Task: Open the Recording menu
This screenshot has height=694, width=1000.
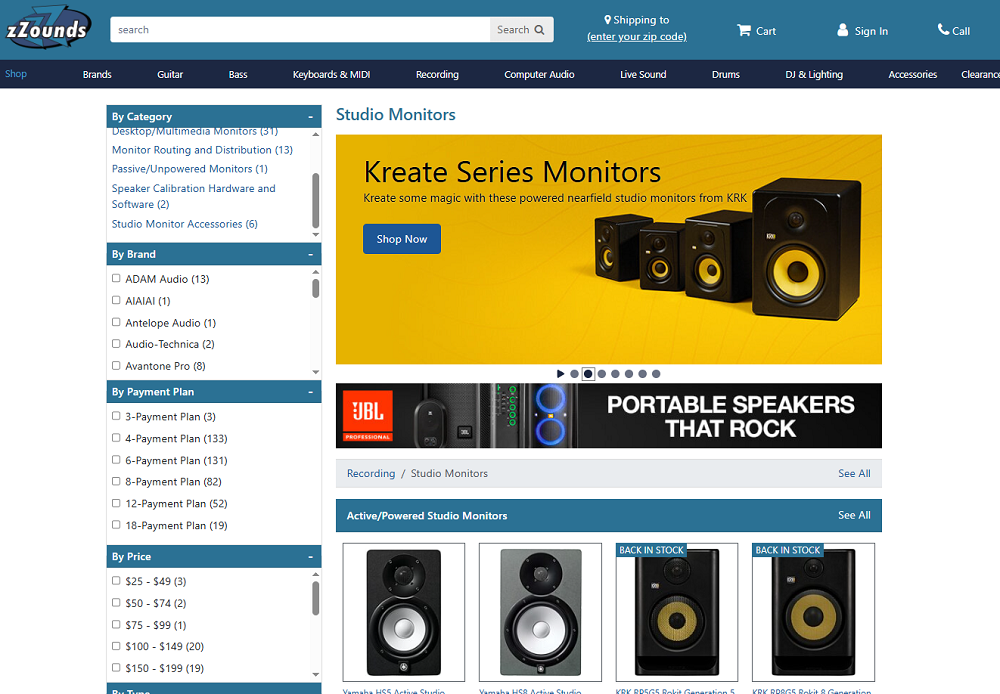Action: click(x=437, y=75)
